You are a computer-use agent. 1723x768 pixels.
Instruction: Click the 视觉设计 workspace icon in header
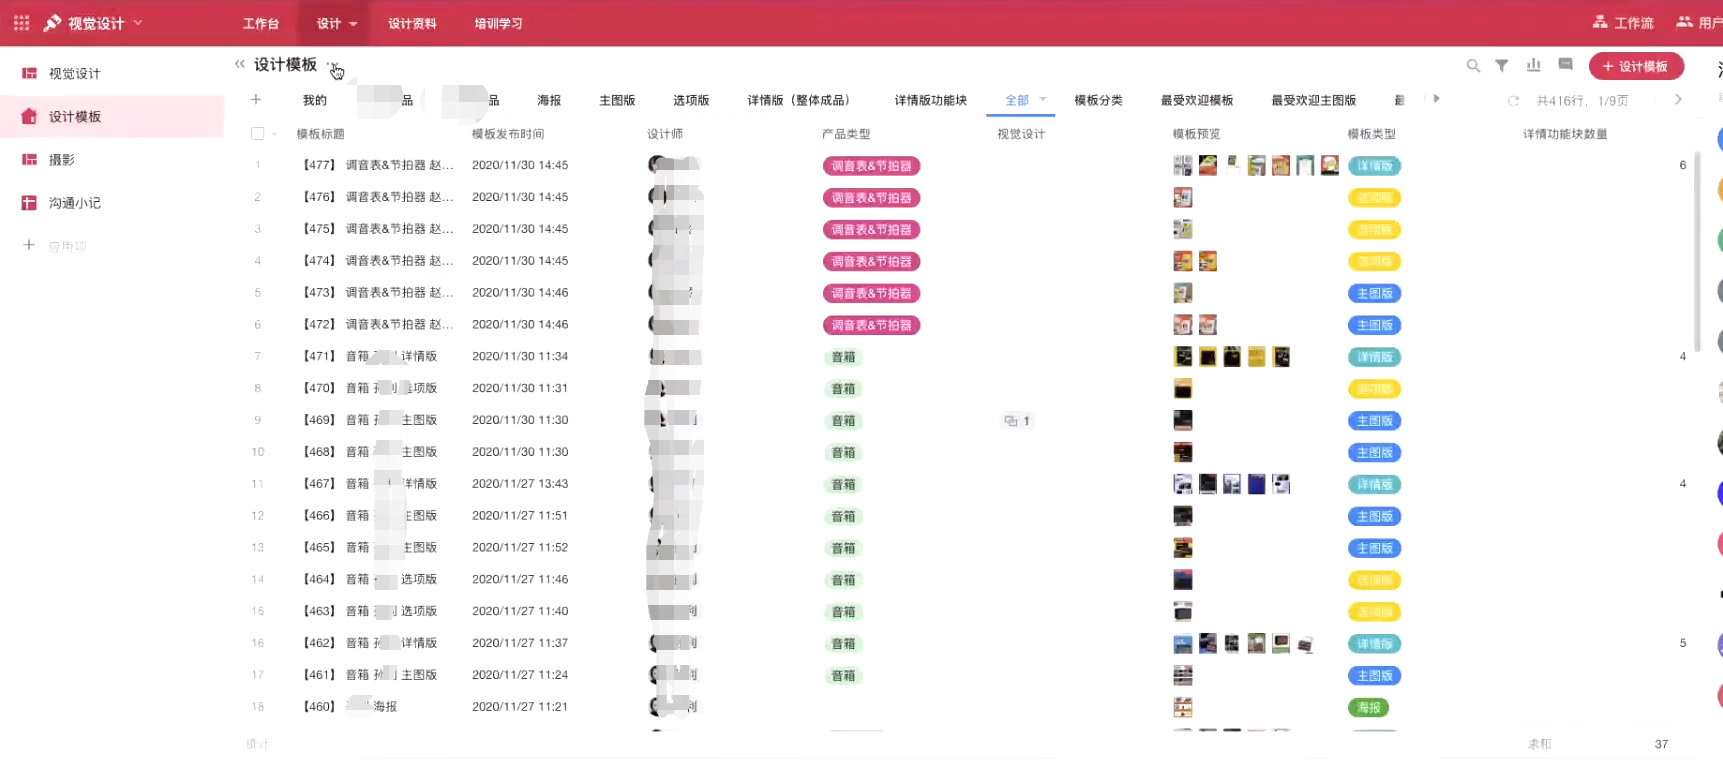(52, 22)
